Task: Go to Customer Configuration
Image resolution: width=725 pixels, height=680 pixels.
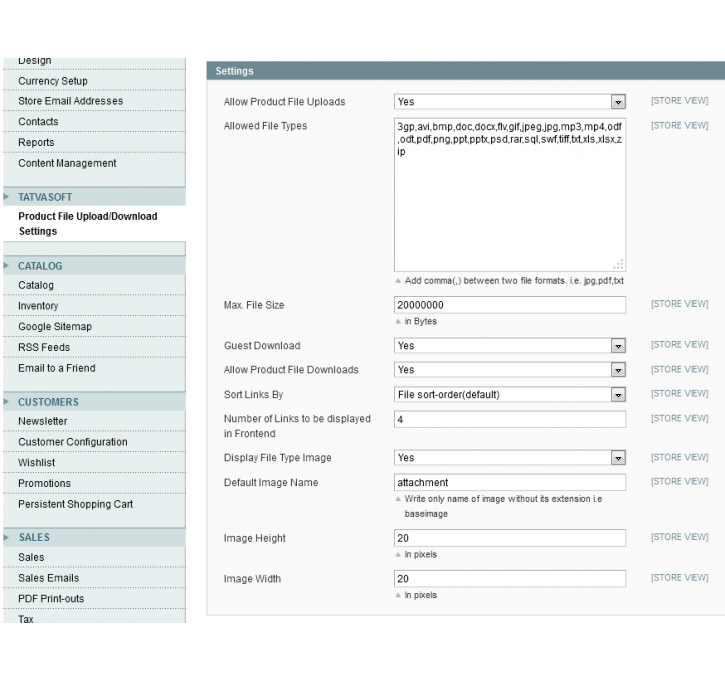Action: coord(73,442)
